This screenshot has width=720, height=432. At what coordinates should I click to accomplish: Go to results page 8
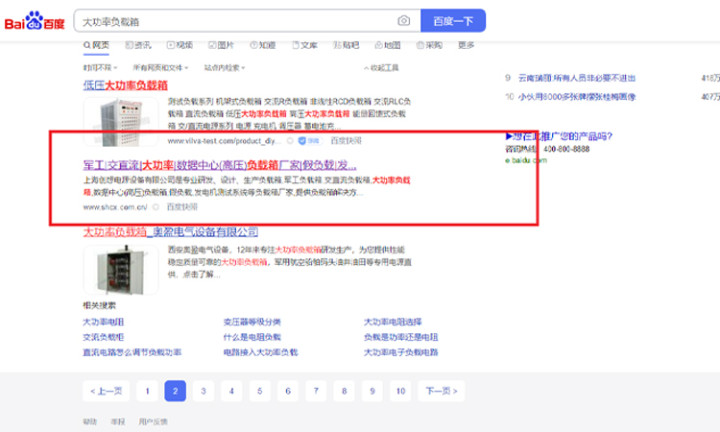click(x=344, y=391)
